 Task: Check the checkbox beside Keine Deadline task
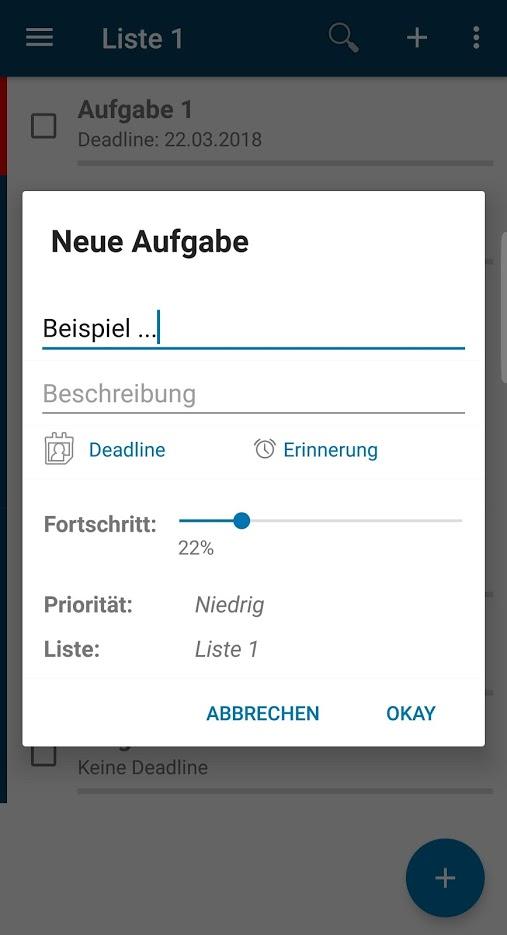pos(44,755)
